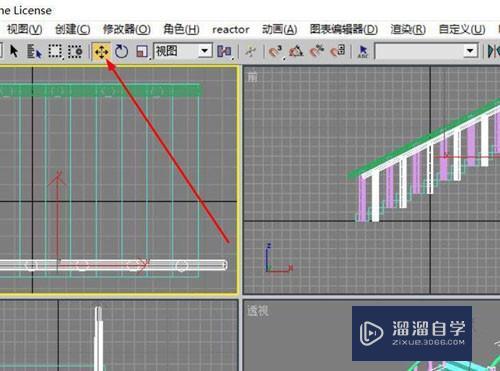The height and width of the screenshot is (371, 500).
Task: Open the 渲染(R) menu
Action: tap(408, 30)
